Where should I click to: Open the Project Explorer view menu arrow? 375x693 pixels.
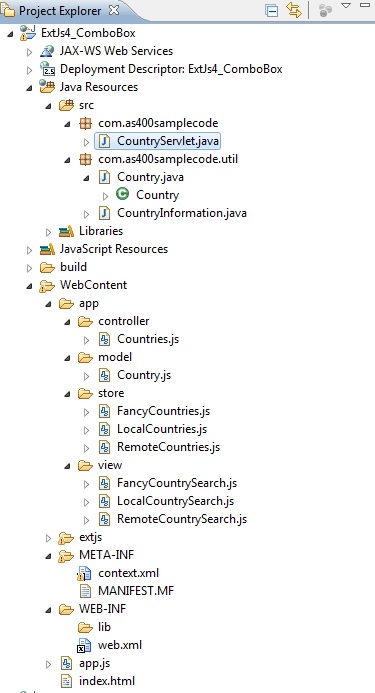[346, 6]
